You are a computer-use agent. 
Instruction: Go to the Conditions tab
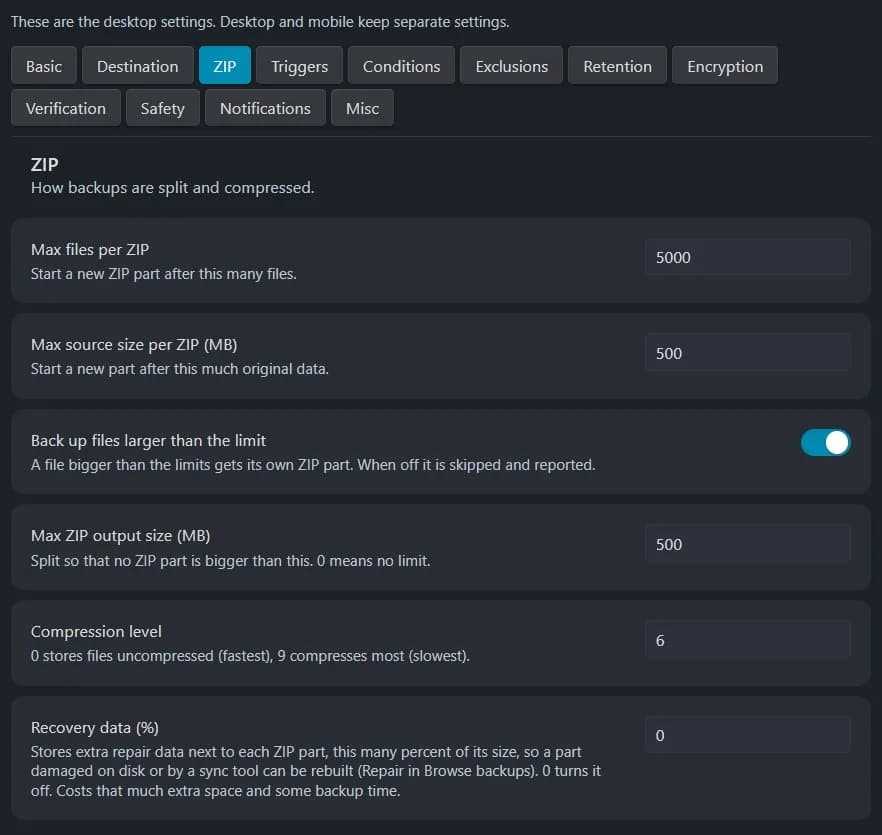click(x=401, y=66)
